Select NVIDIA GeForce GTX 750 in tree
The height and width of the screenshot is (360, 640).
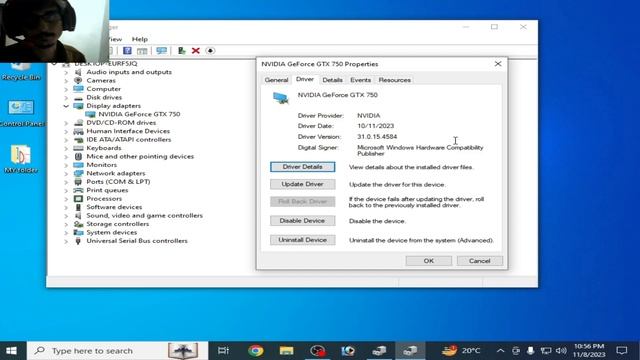point(139,114)
